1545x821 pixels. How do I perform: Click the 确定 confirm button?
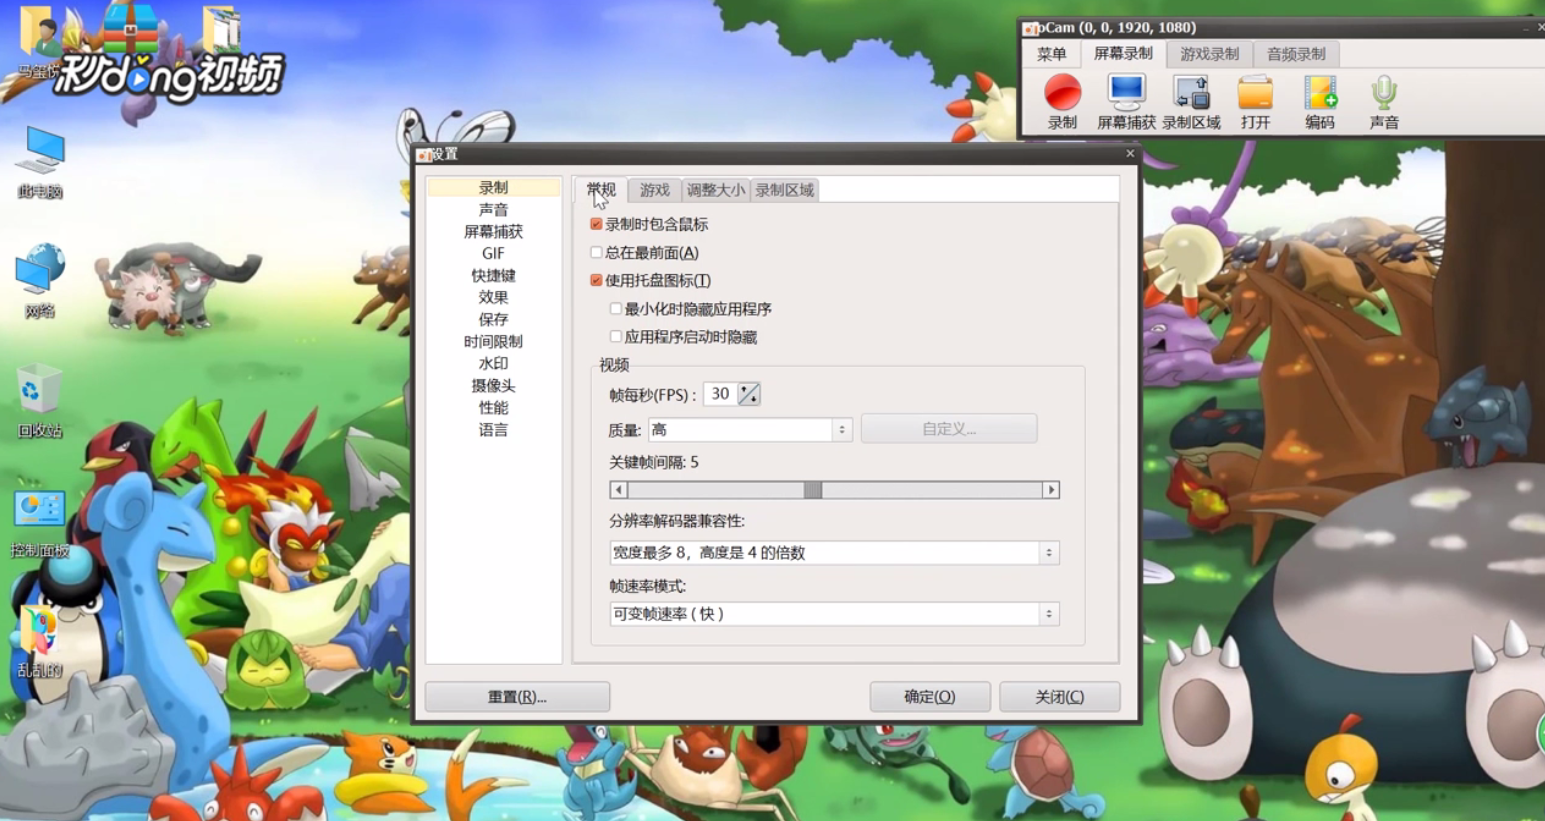[x=929, y=697]
